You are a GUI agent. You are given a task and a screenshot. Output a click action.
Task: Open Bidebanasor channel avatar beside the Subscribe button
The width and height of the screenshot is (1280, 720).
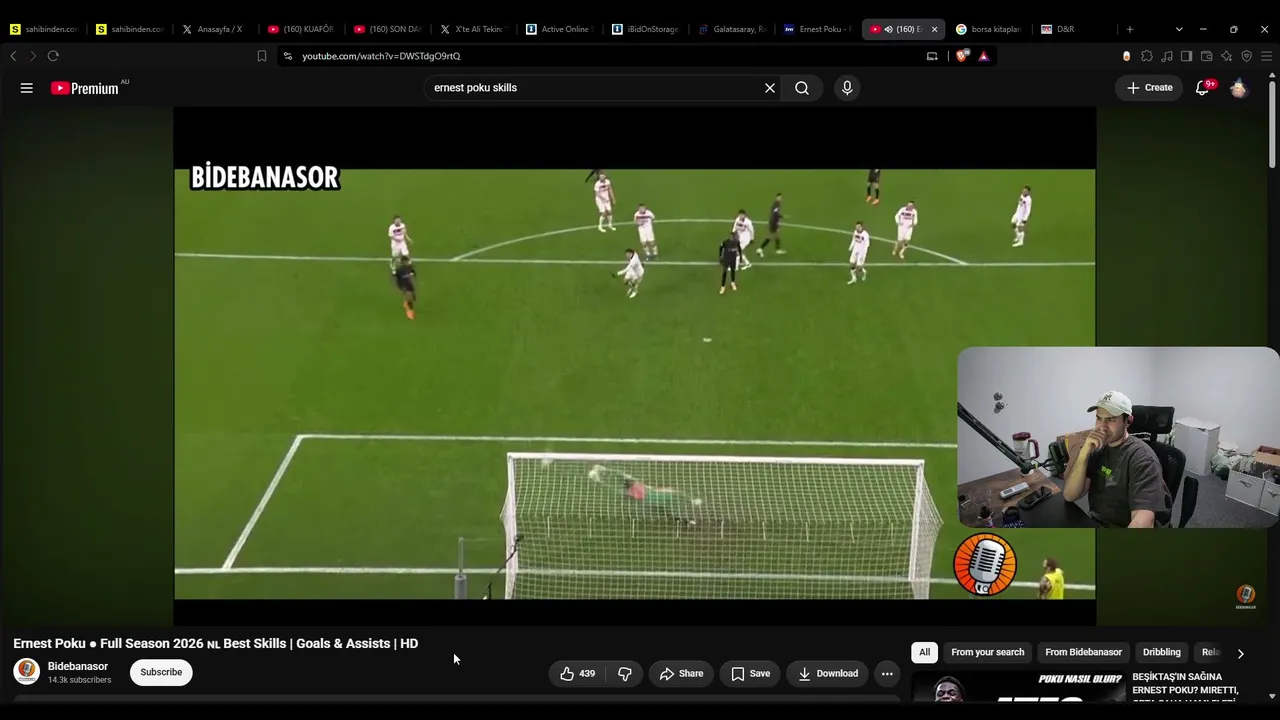point(26,672)
